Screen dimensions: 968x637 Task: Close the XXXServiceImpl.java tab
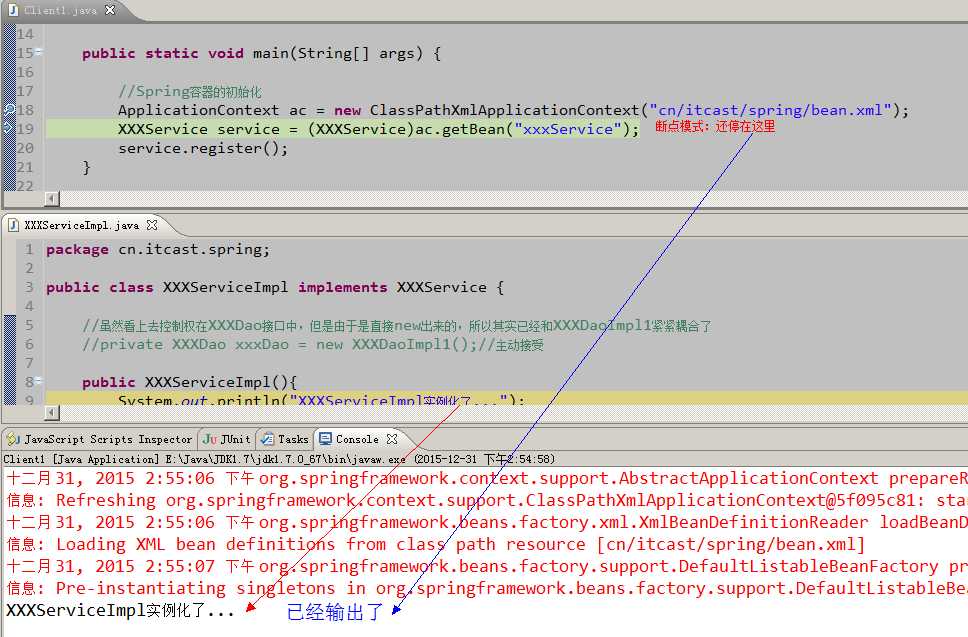tap(152, 225)
